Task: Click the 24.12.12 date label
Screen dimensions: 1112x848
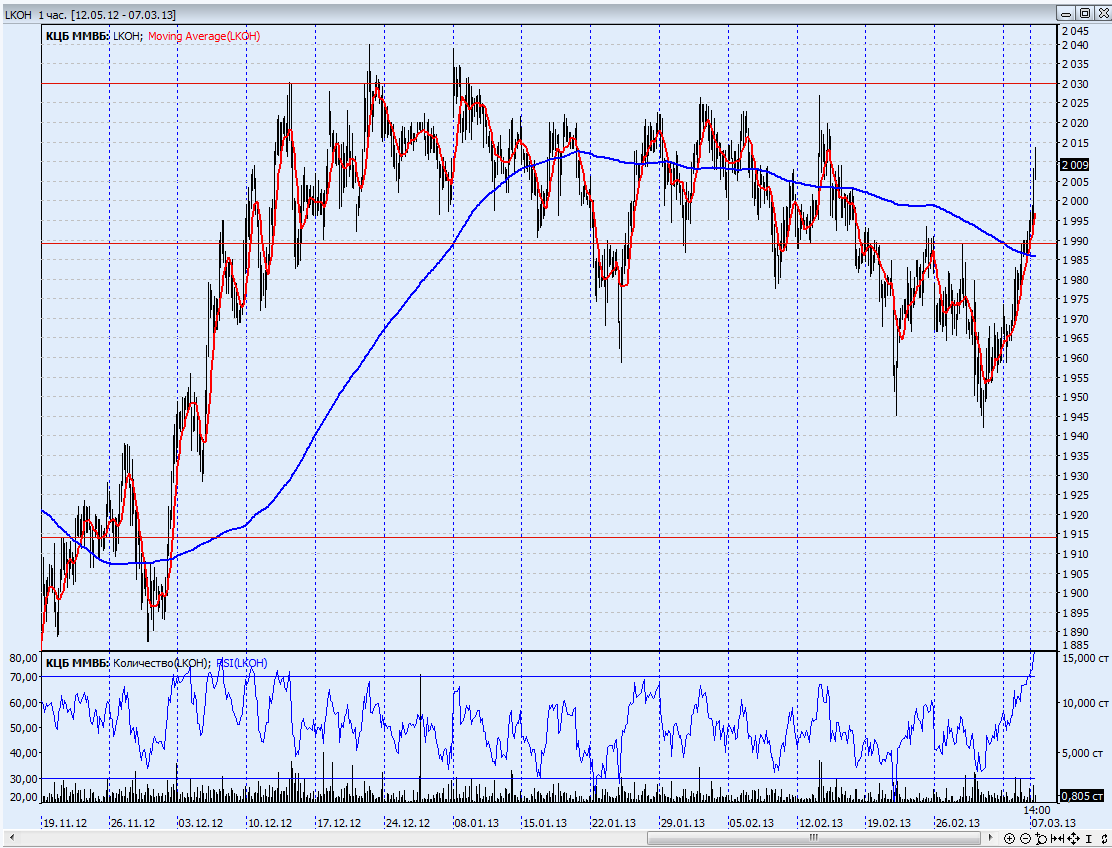Action: tap(408, 823)
